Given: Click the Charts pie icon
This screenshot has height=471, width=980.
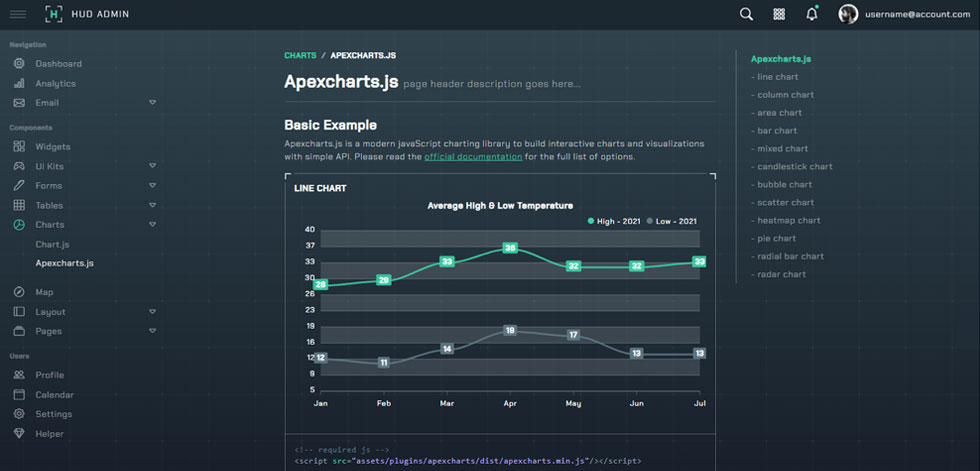Looking at the screenshot, I should tap(19, 224).
